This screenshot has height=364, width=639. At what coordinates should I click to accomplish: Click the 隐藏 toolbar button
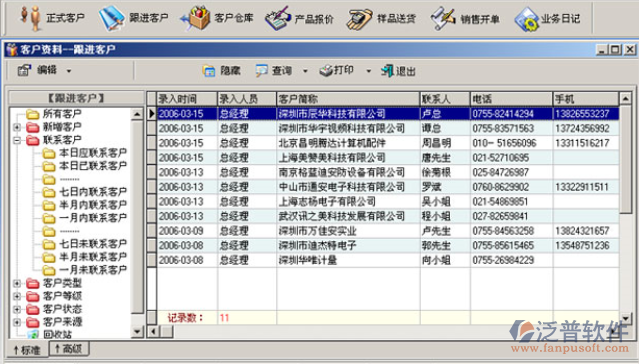tap(221, 71)
